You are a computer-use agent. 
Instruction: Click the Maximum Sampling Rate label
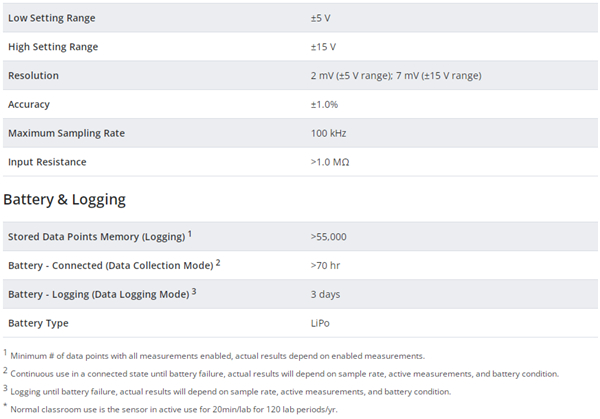pos(67,133)
